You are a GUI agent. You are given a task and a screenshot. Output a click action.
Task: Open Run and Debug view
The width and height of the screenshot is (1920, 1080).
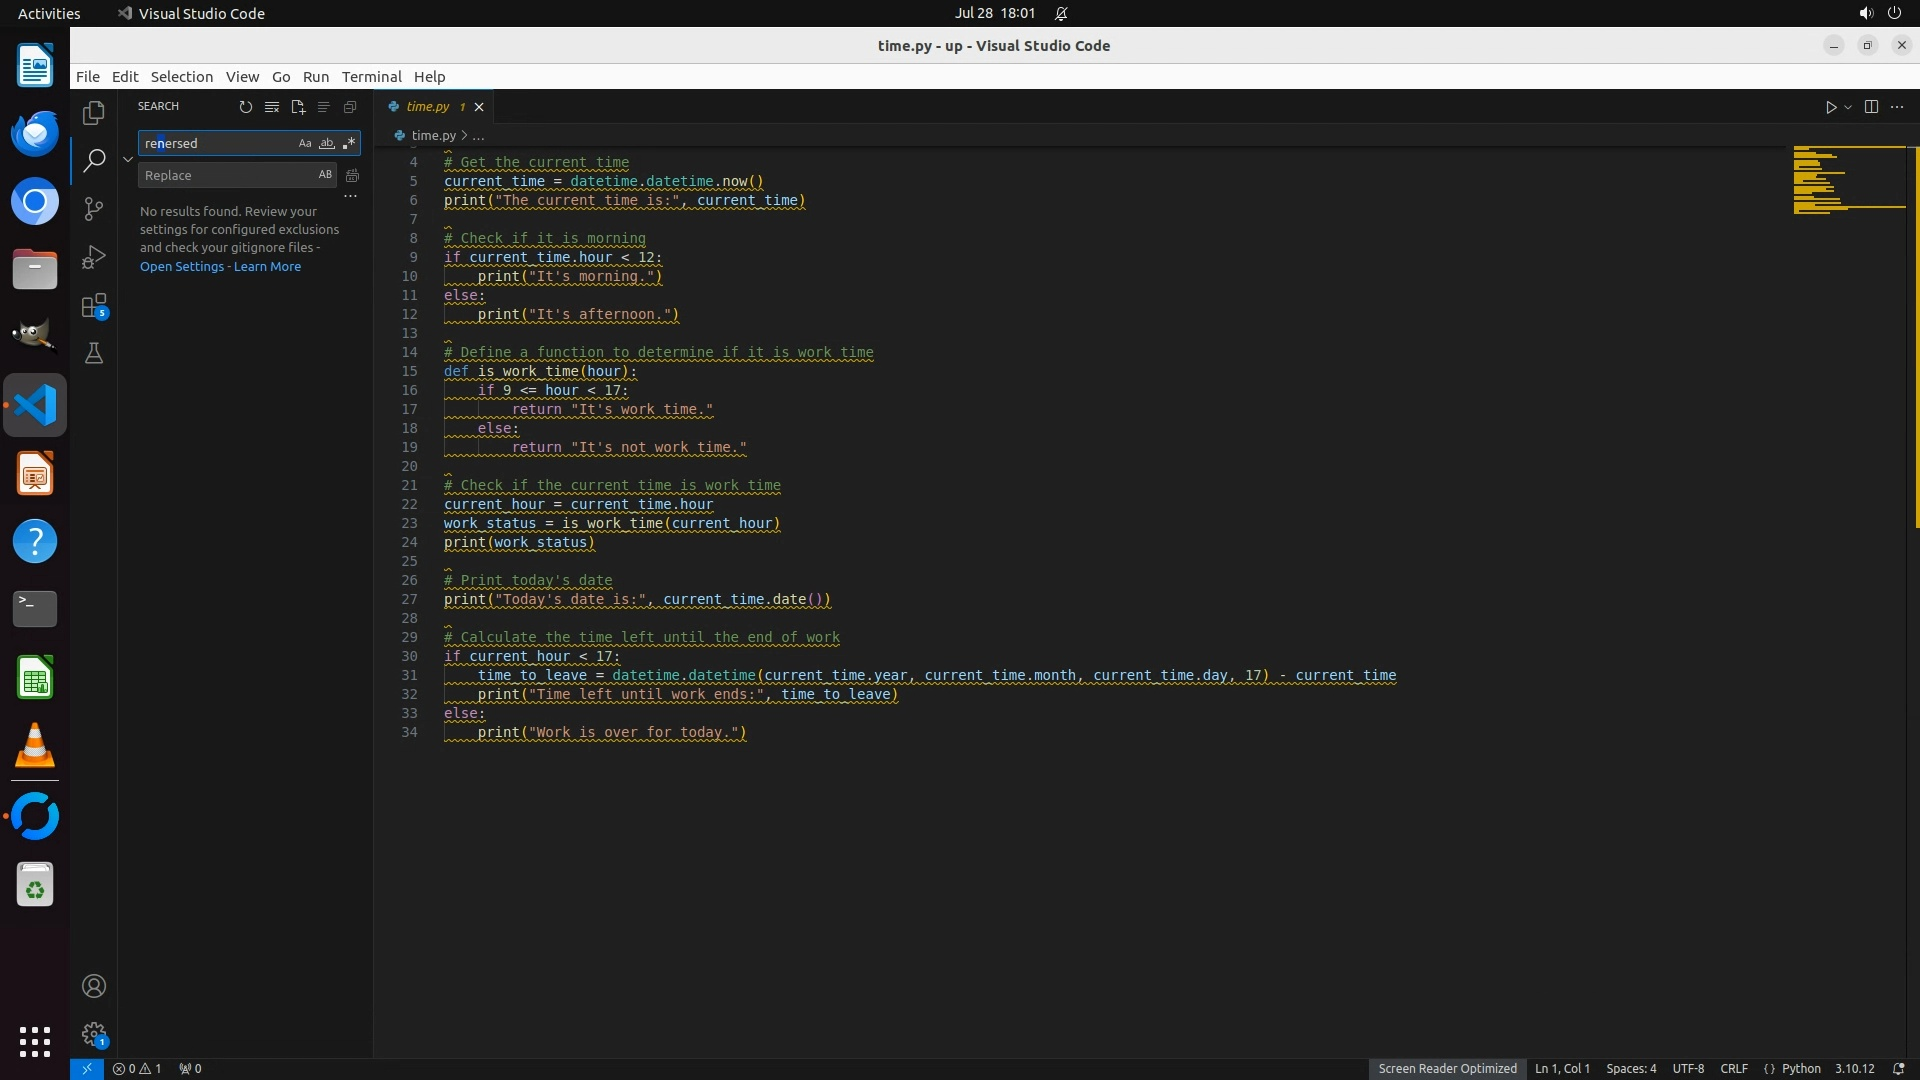[94, 257]
